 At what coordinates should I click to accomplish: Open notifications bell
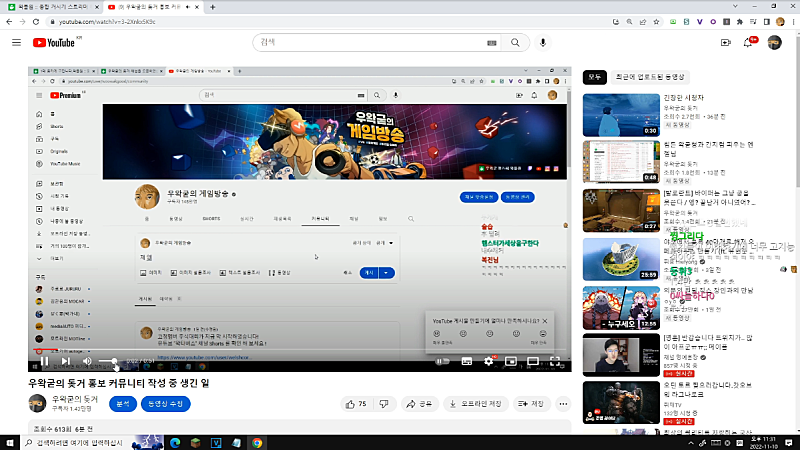coord(748,43)
